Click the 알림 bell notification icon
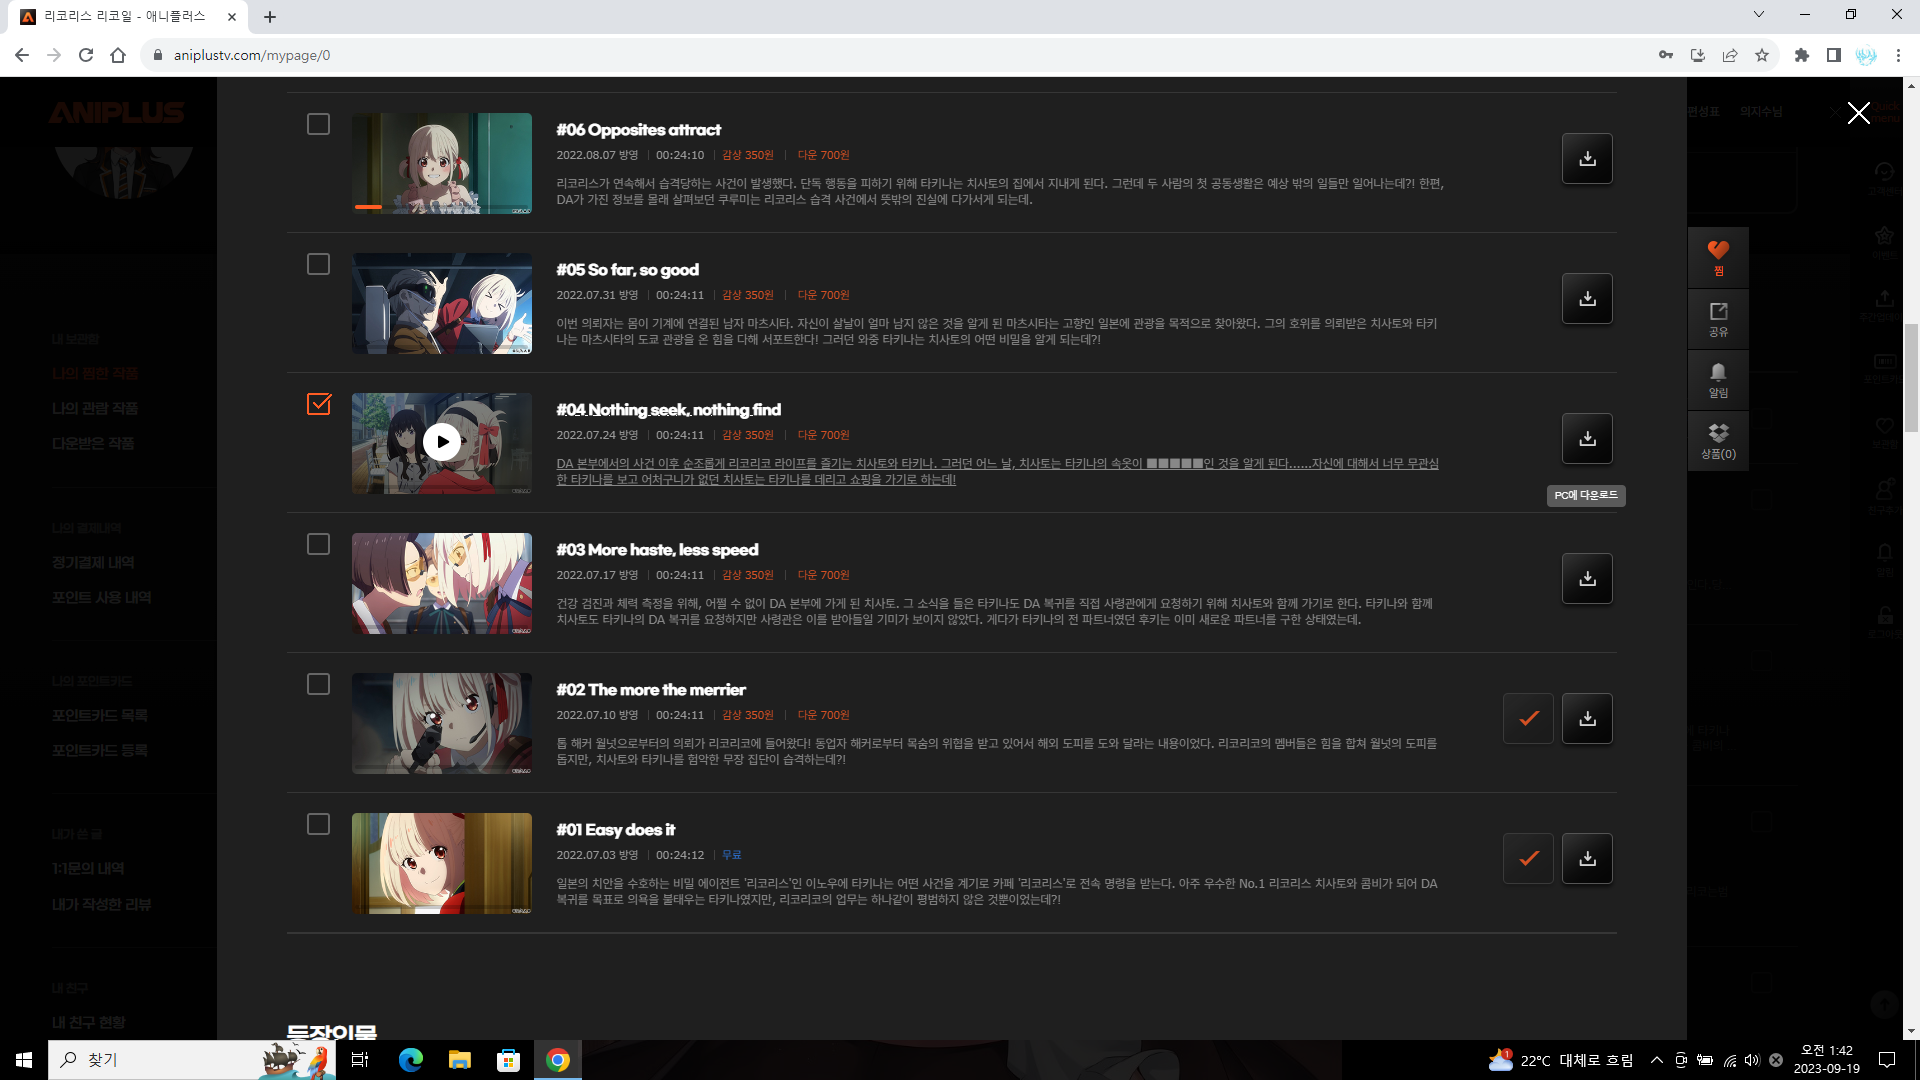 point(1718,380)
